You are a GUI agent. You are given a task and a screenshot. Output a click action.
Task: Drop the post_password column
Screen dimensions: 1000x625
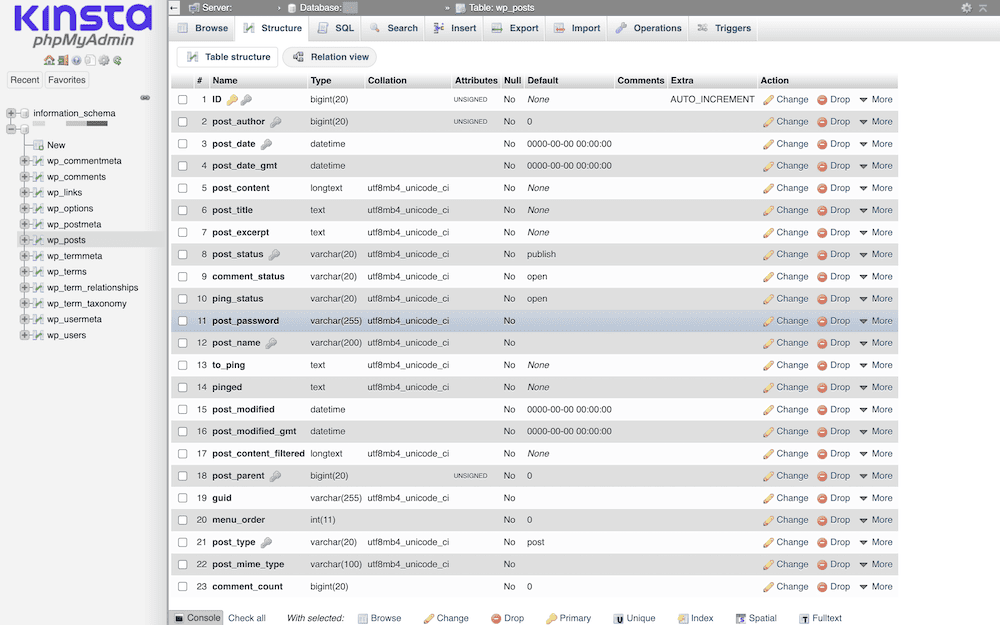[834, 321]
